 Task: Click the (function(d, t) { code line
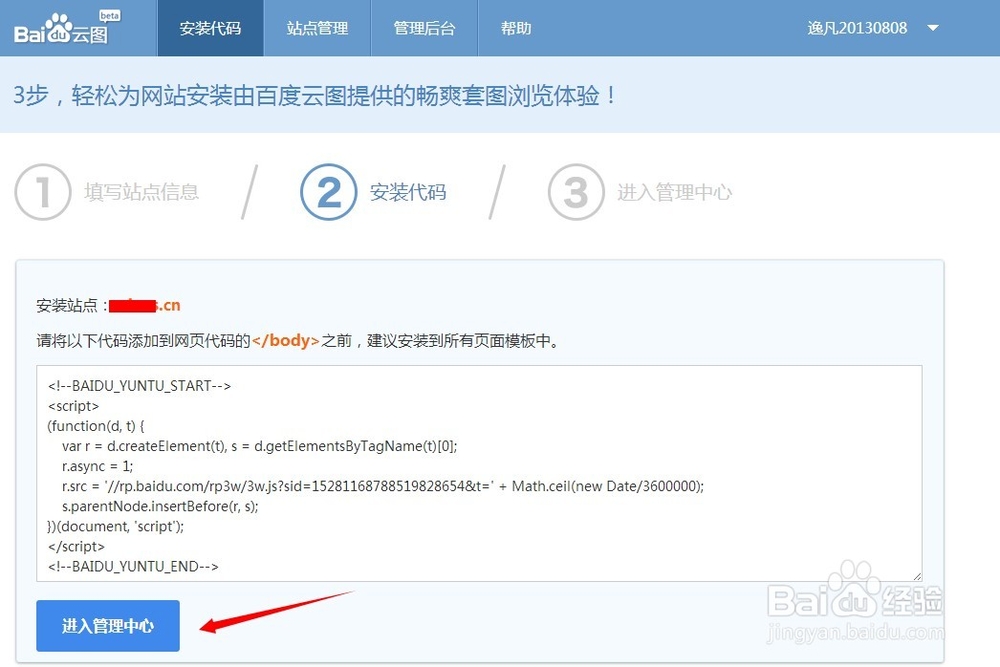[96, 426]
